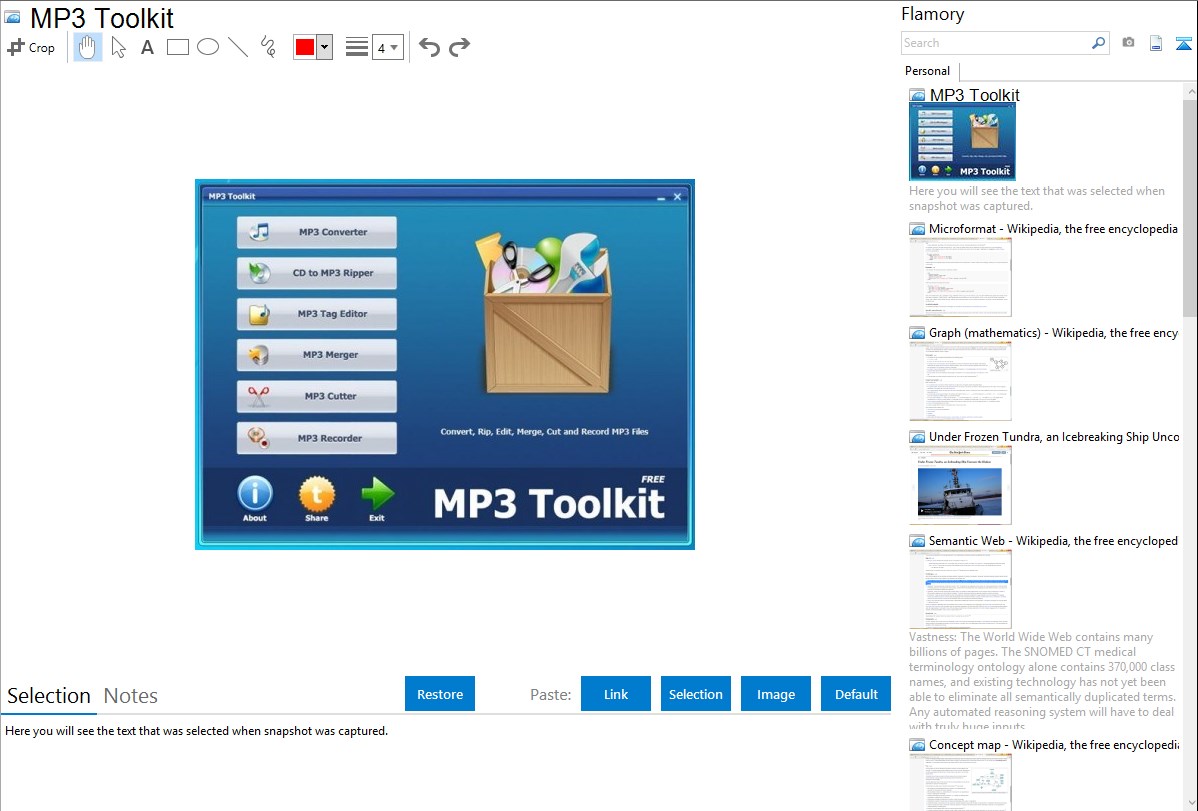Screen dimensions: 1198x811
Task: Open the Semantic Web snapshot thumbnail
Action: pyautogui.click(x=960, y=589)
